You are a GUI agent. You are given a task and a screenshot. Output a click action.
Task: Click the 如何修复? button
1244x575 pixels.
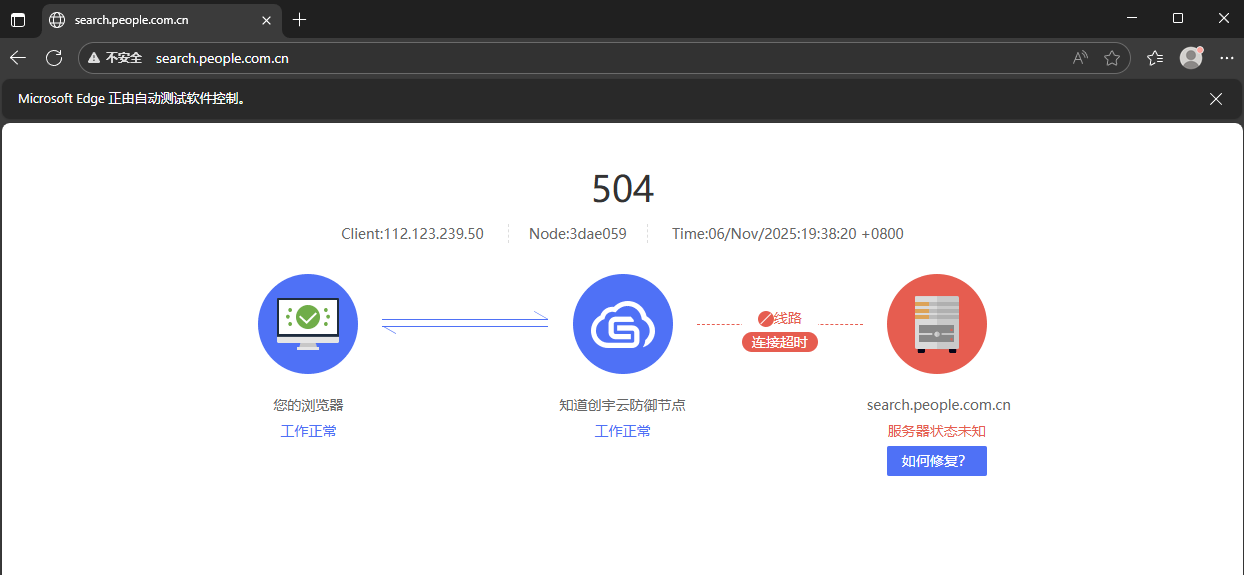point(937,461)
